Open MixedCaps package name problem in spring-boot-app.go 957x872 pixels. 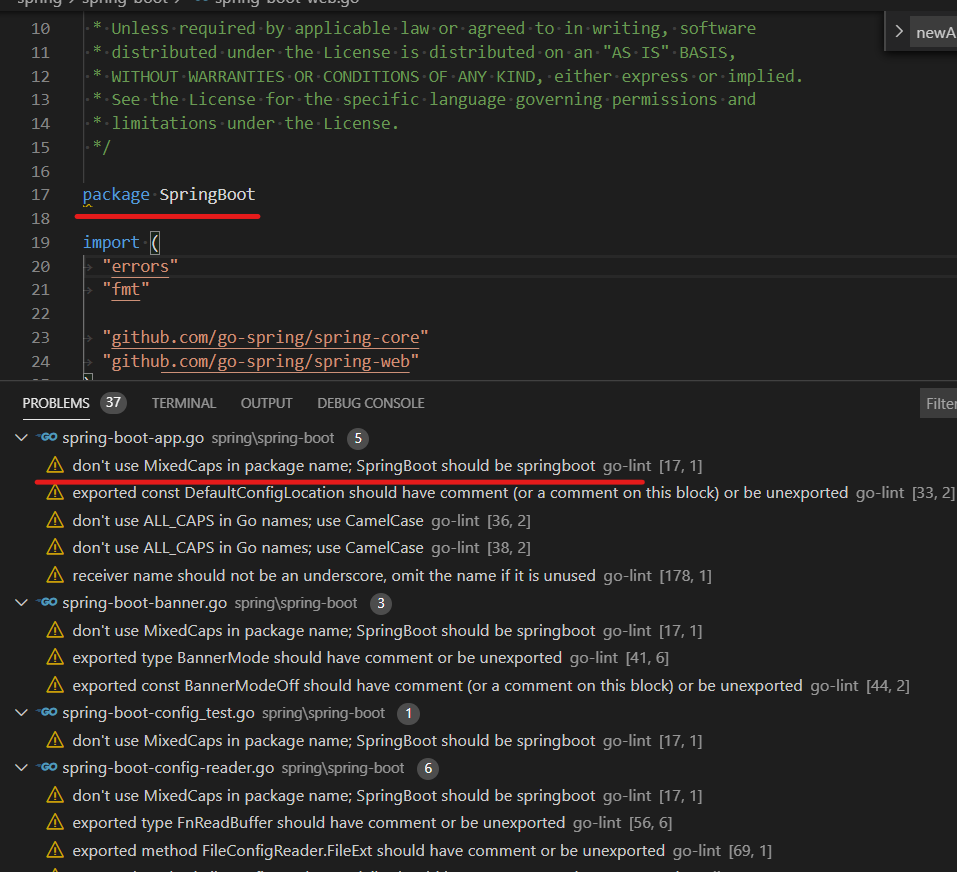pos(334,466)
